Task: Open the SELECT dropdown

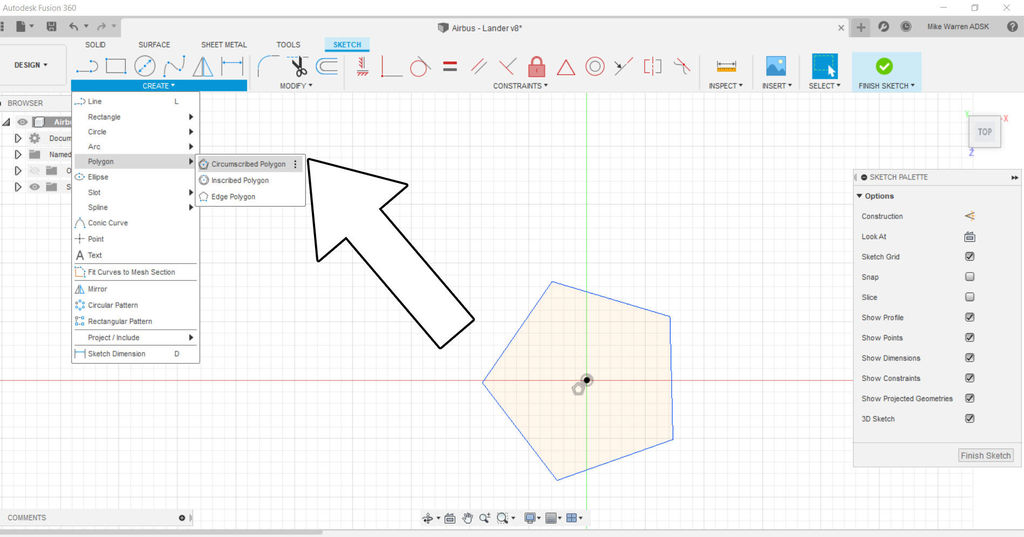Action: point(824,86)
